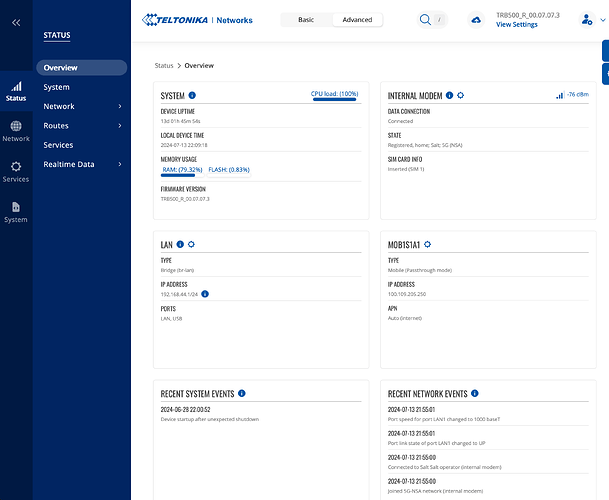Expand the Routes submenu arrow

[120, 125]
